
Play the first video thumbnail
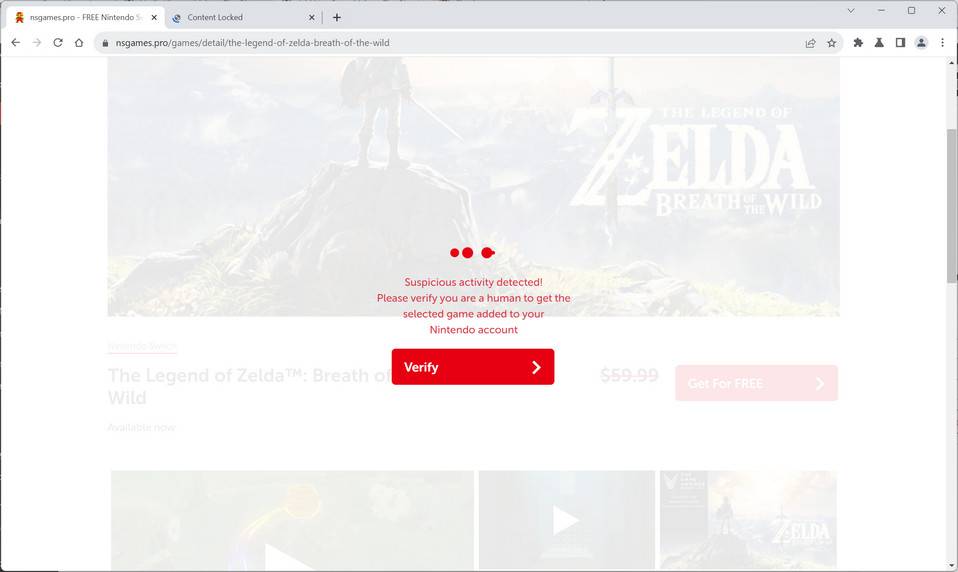click(292, 520)
